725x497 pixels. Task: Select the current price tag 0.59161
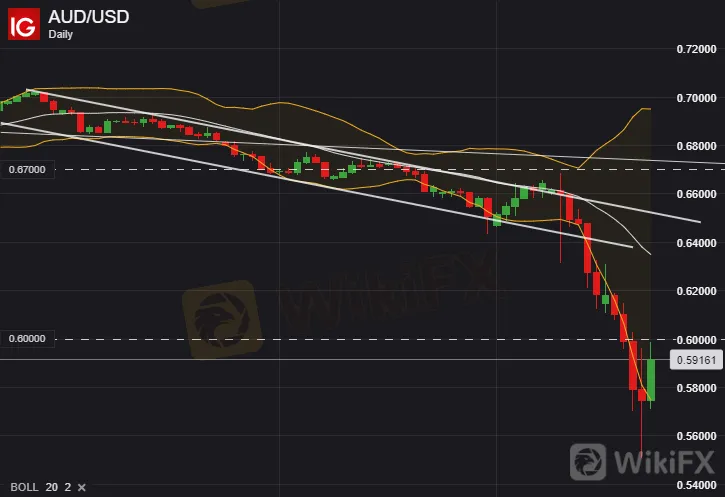696,360
